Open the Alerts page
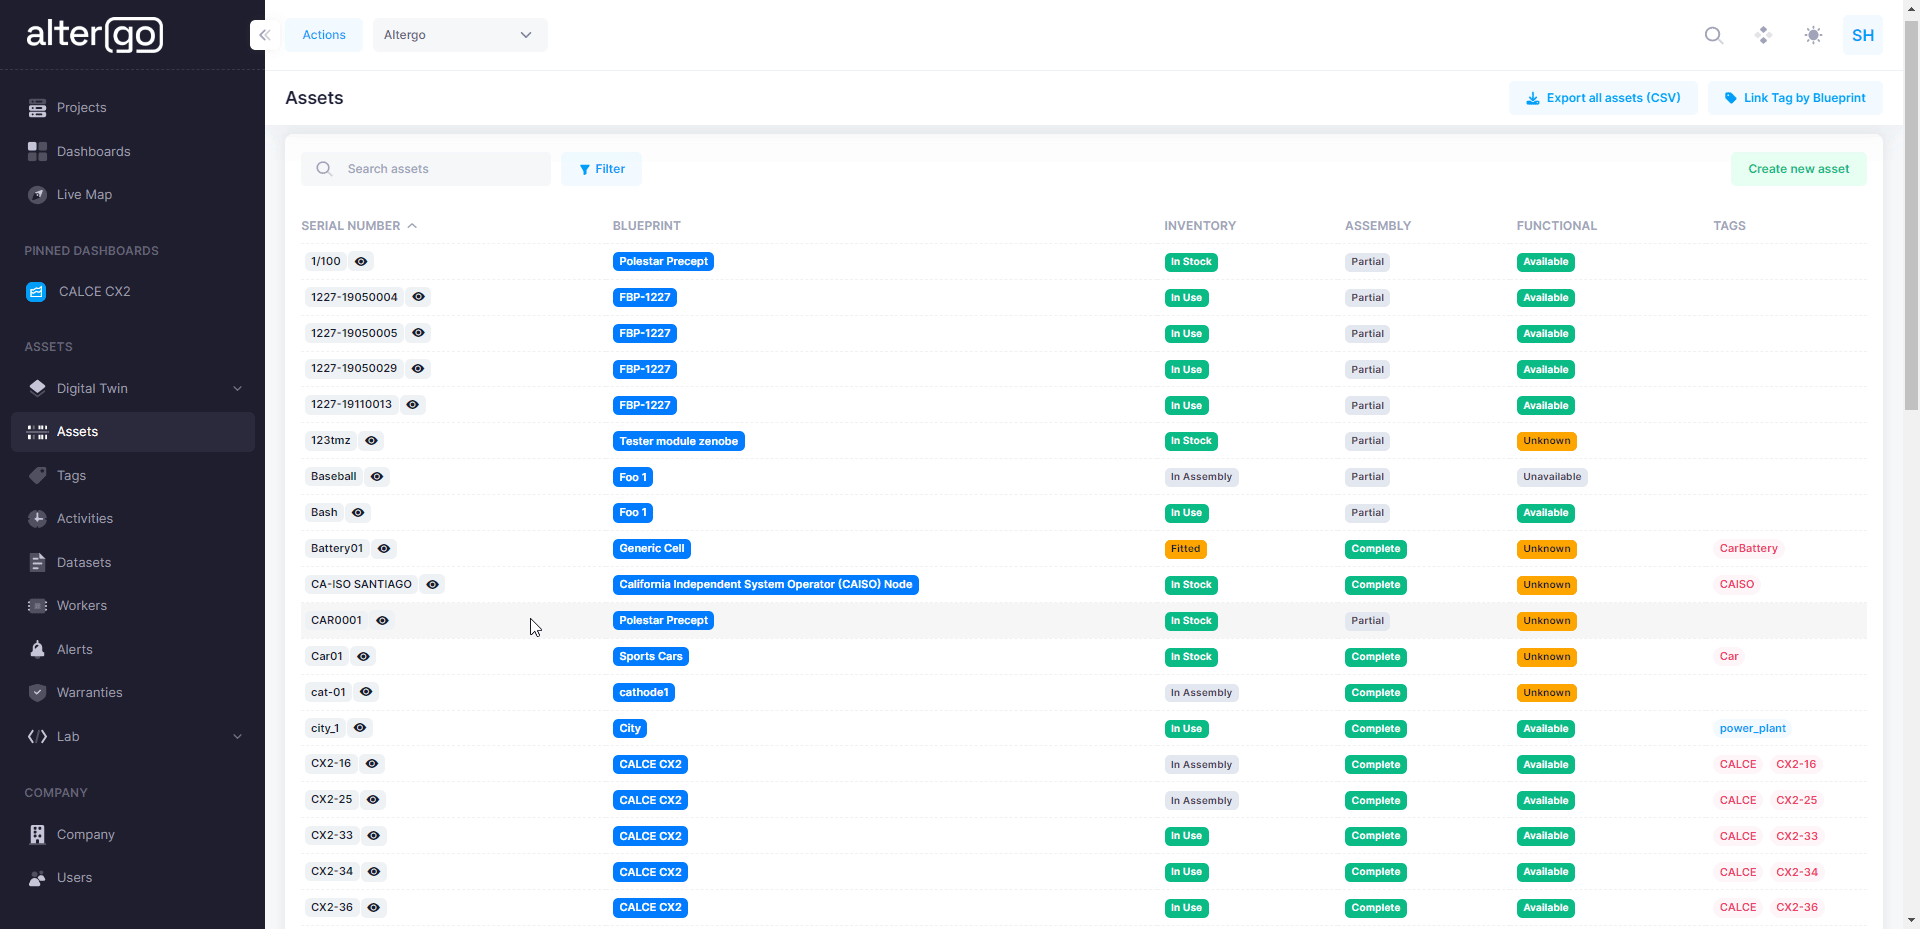Image resolution: width=1920 pixels, height=929 pixels. pyautogui.click(x=73, y=649)
